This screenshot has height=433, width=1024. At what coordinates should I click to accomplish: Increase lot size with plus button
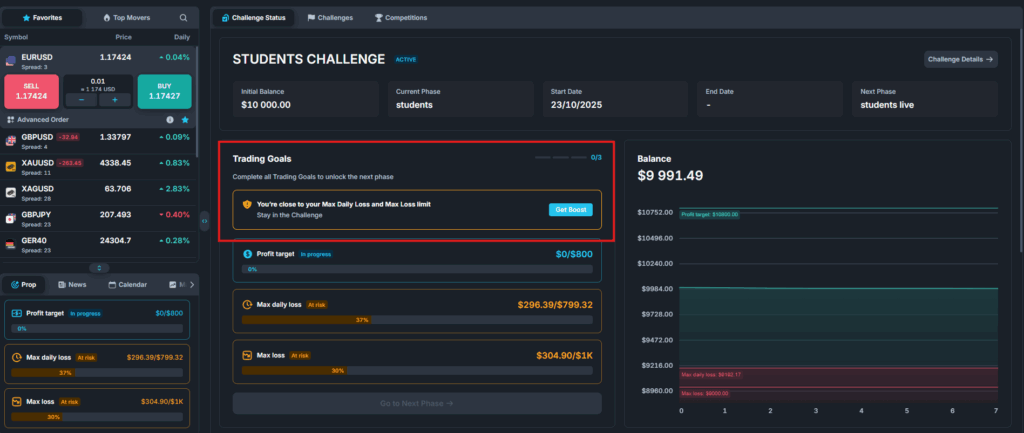coord(115,100)
